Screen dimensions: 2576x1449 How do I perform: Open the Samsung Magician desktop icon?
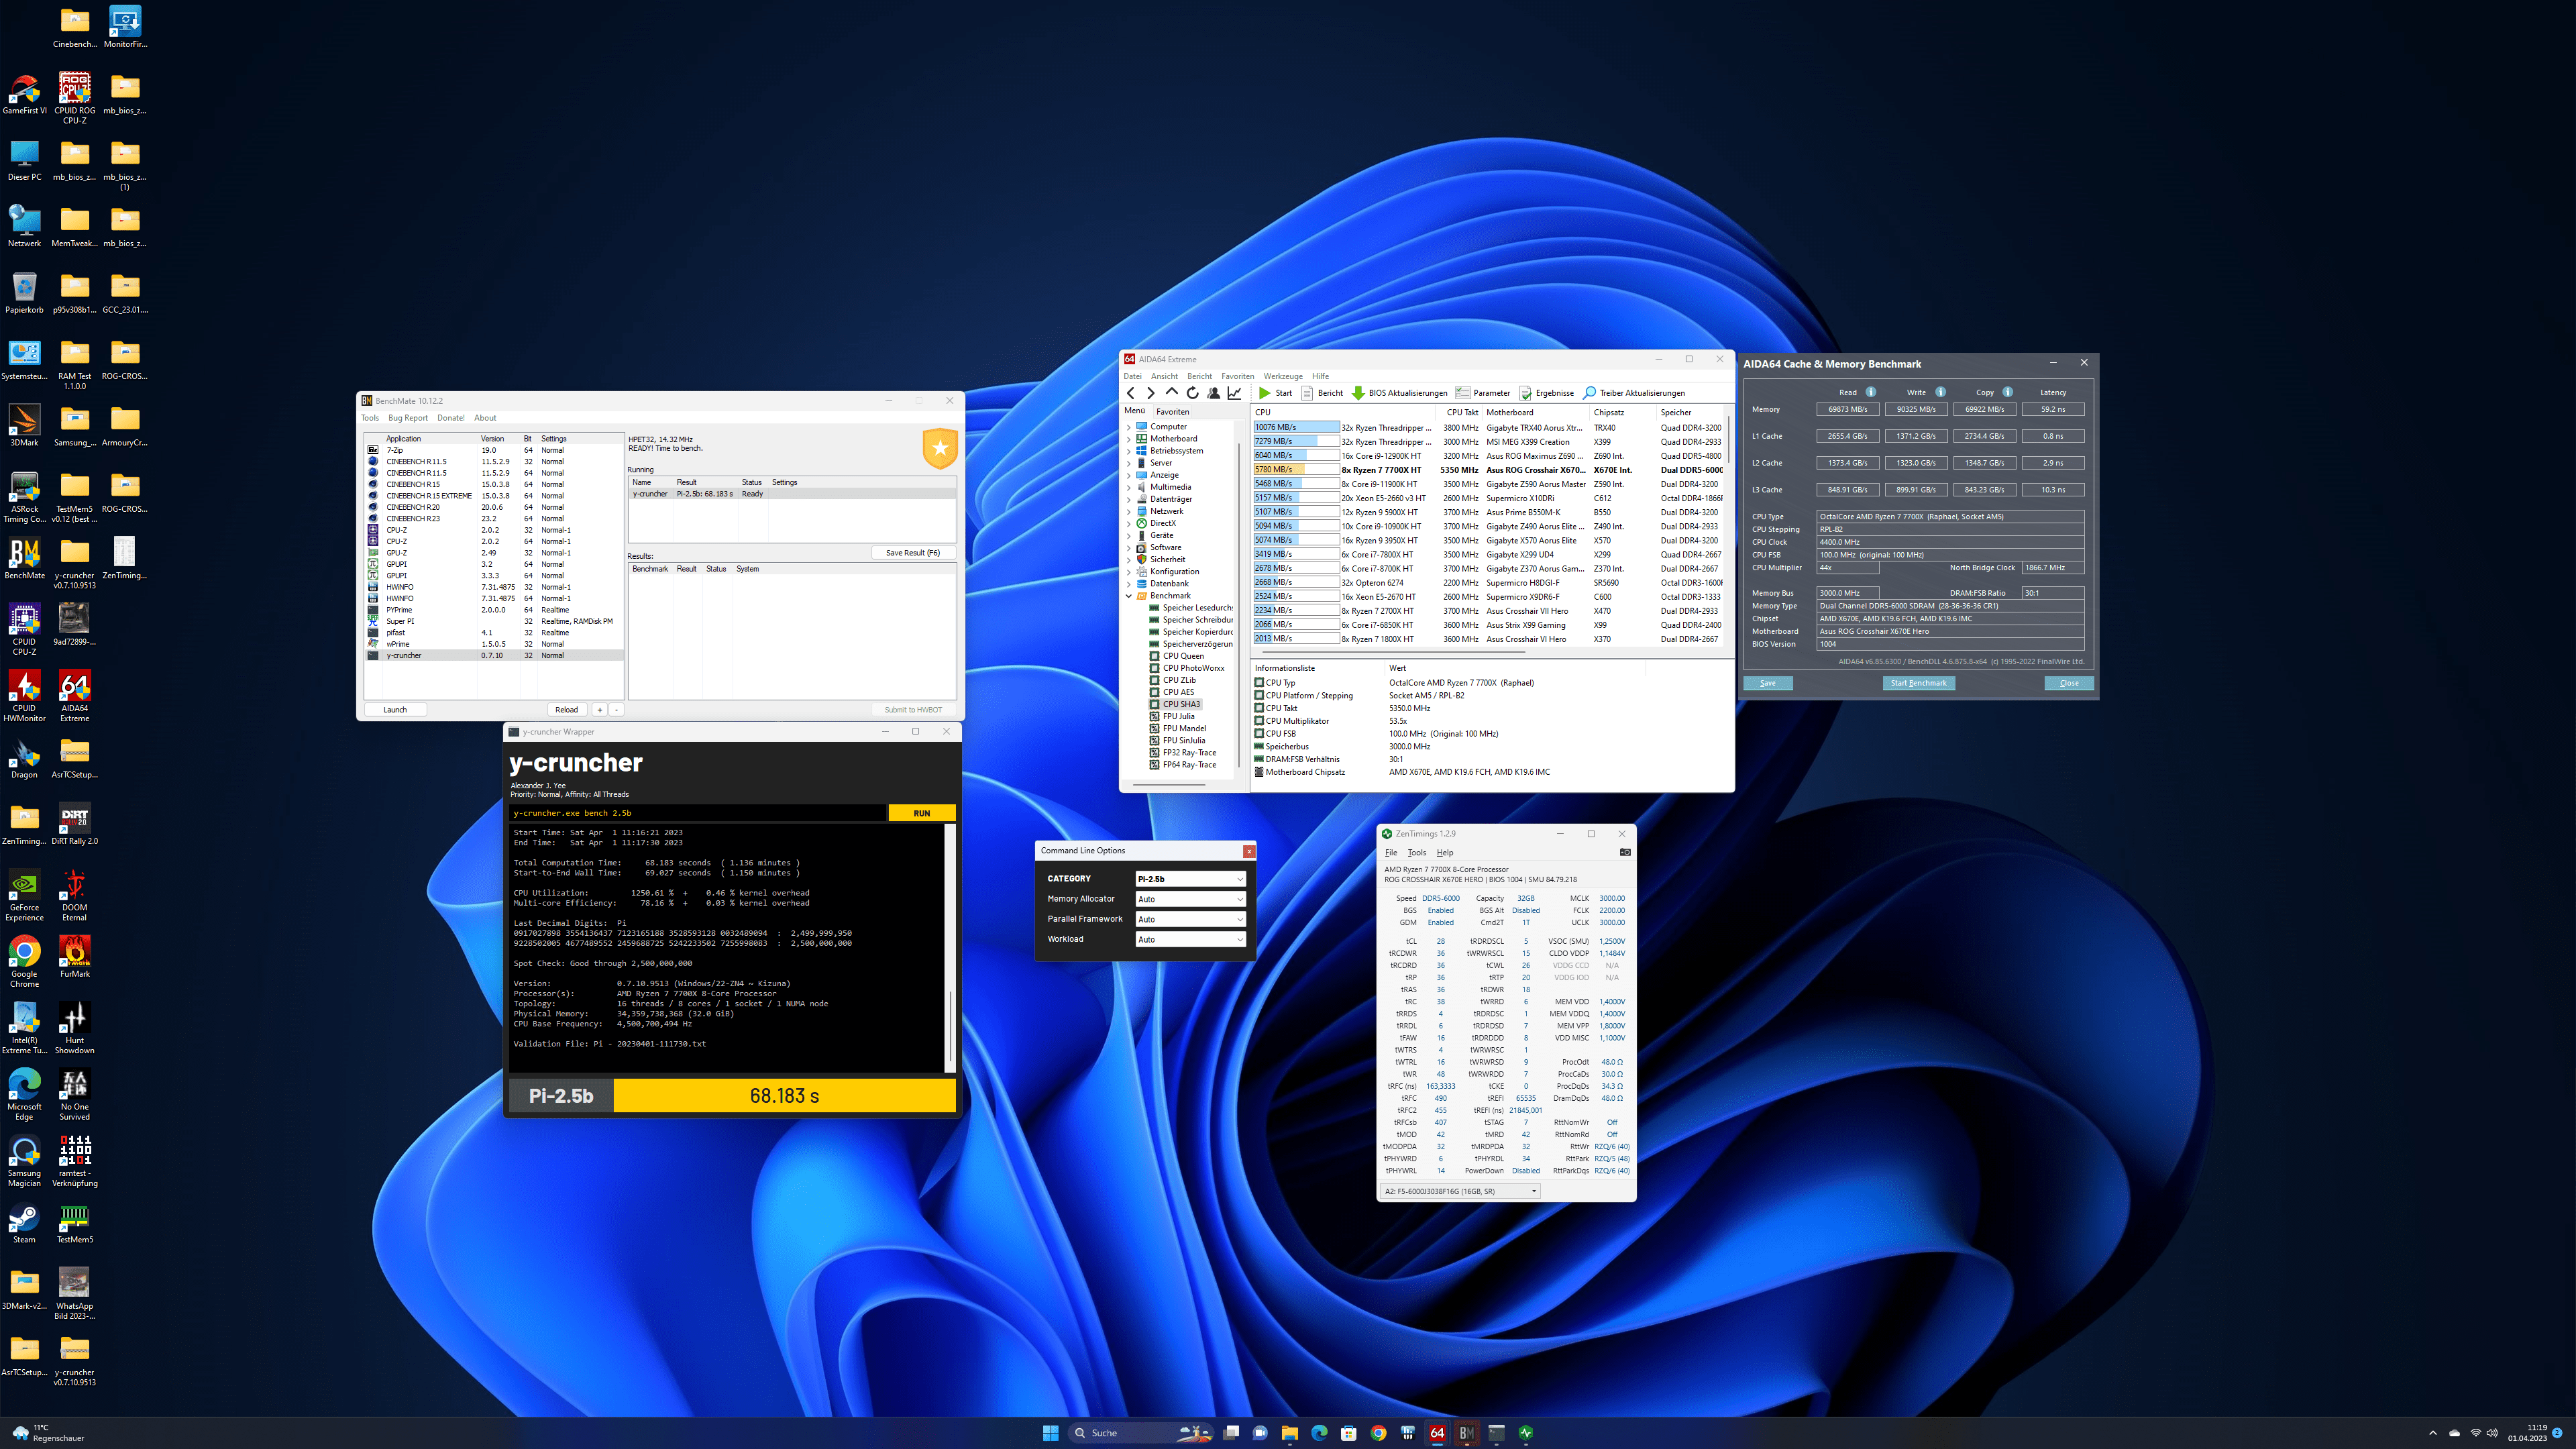click(x=24, y=1161)
